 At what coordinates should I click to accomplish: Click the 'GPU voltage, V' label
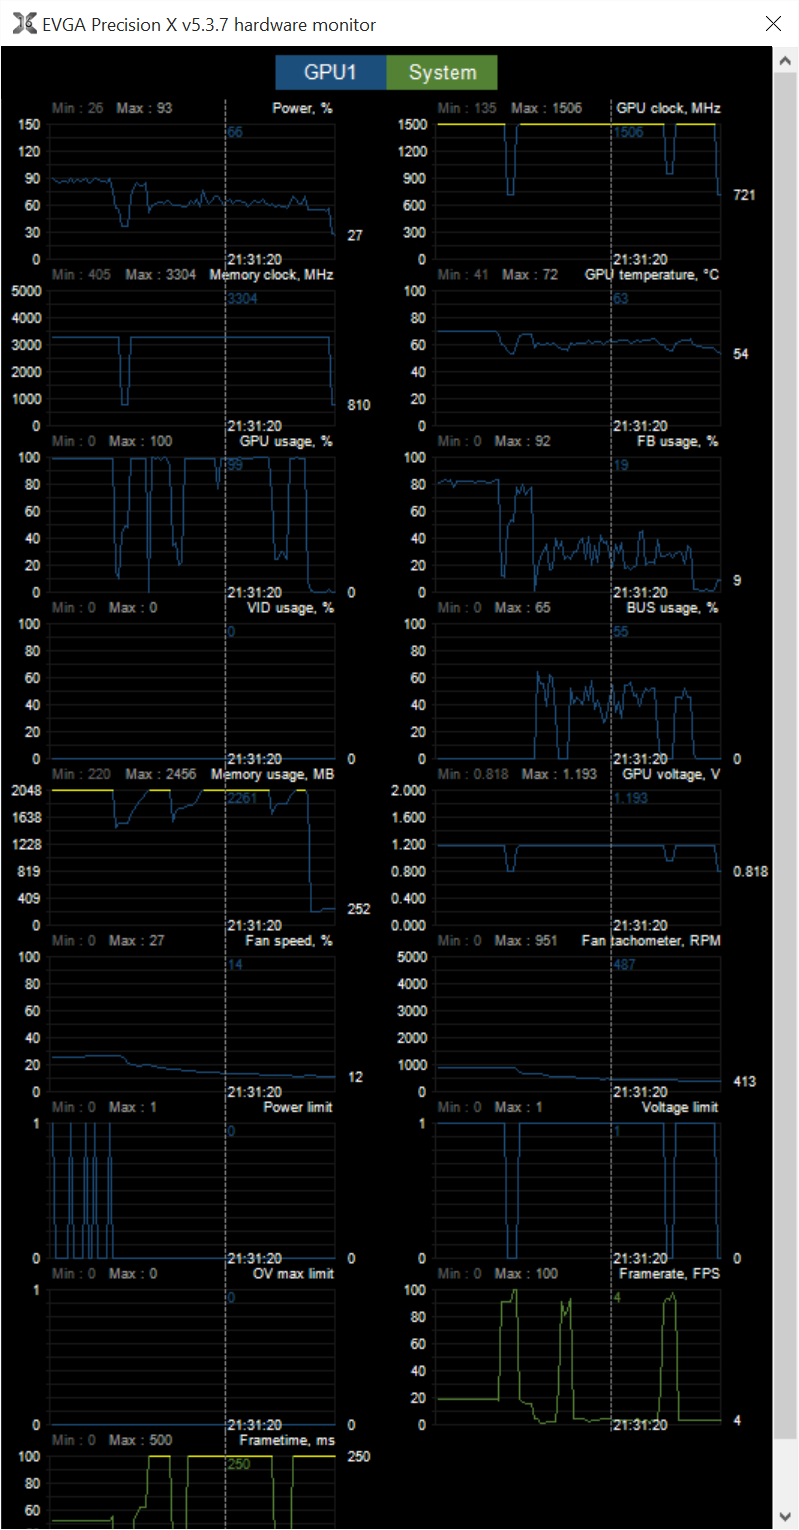tap(671, 774)
